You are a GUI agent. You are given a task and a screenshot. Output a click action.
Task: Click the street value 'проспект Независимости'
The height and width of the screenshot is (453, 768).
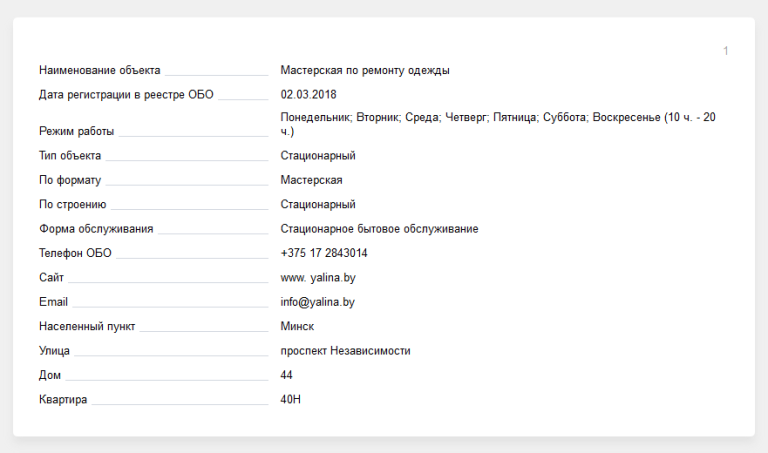coord(346,351)
